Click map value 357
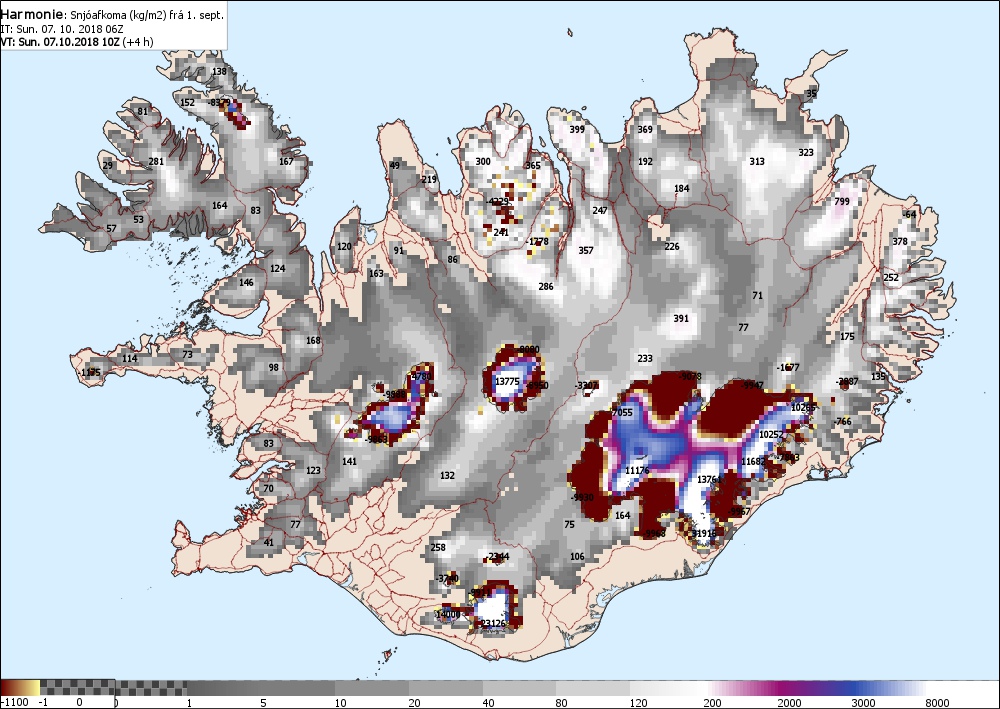 tap(585, 251)
